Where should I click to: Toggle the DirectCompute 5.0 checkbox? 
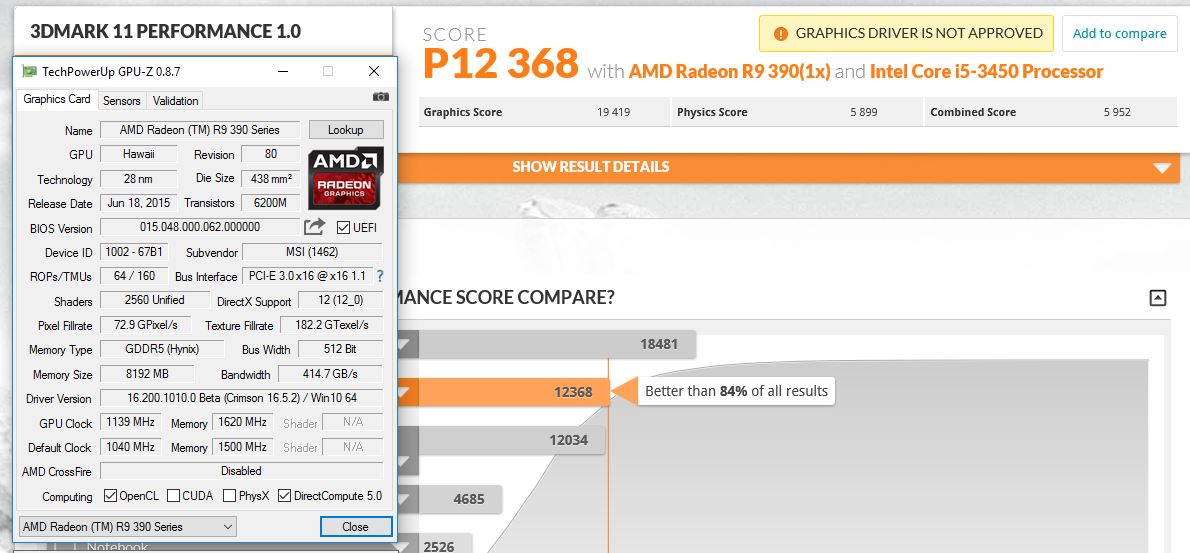click(285, 496)
